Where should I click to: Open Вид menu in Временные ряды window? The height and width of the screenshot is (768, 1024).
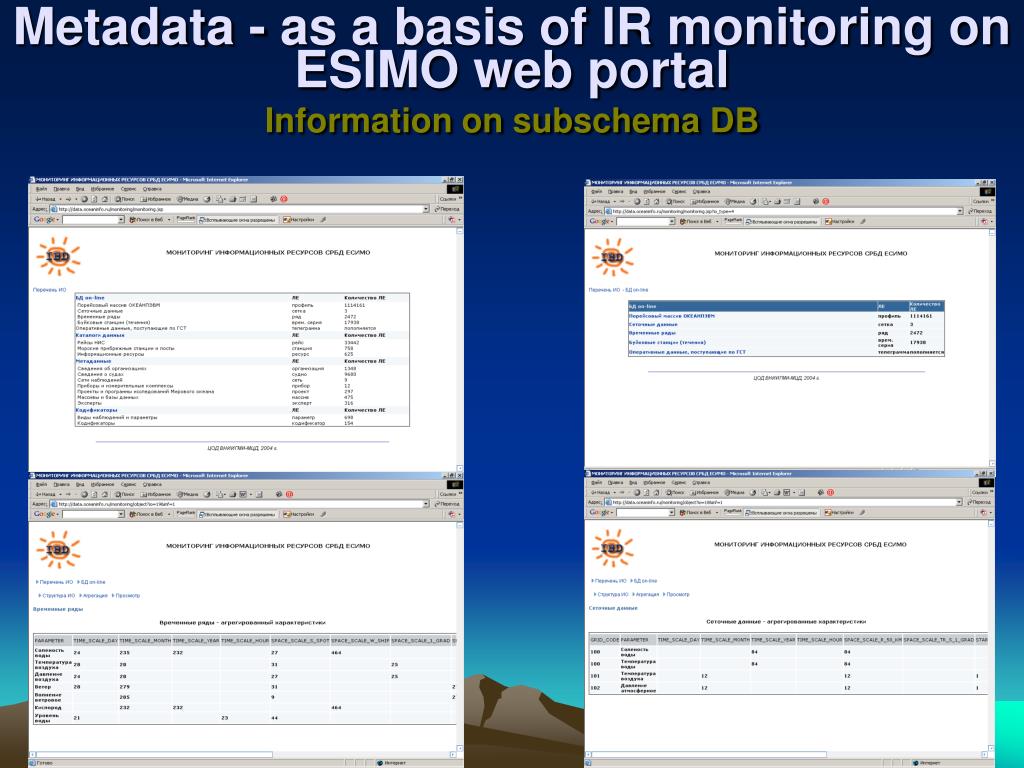[80, 485]
